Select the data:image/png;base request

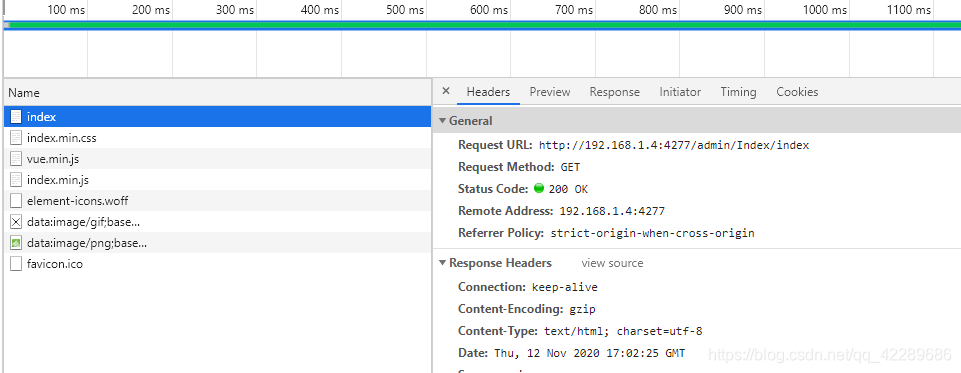click(x=217, y=243)
